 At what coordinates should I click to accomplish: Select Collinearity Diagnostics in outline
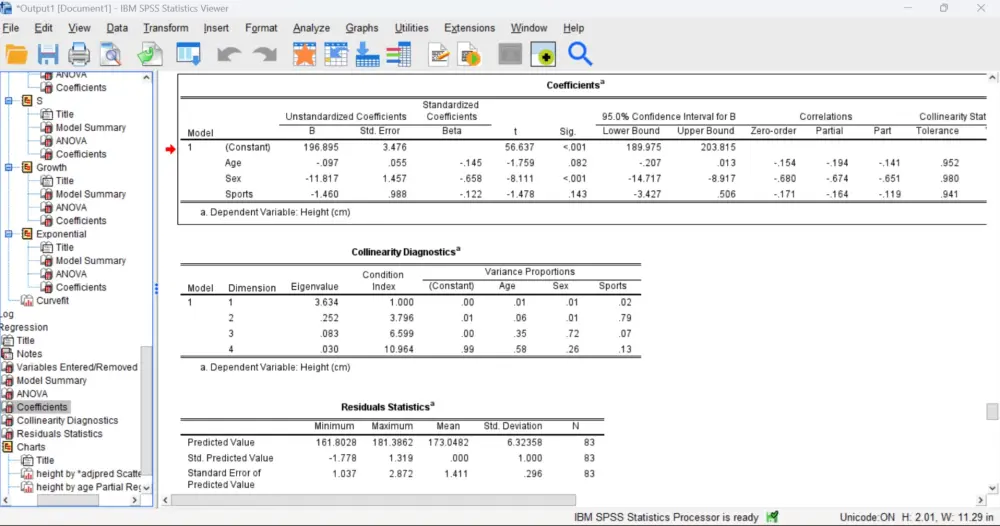click(67, 421)
